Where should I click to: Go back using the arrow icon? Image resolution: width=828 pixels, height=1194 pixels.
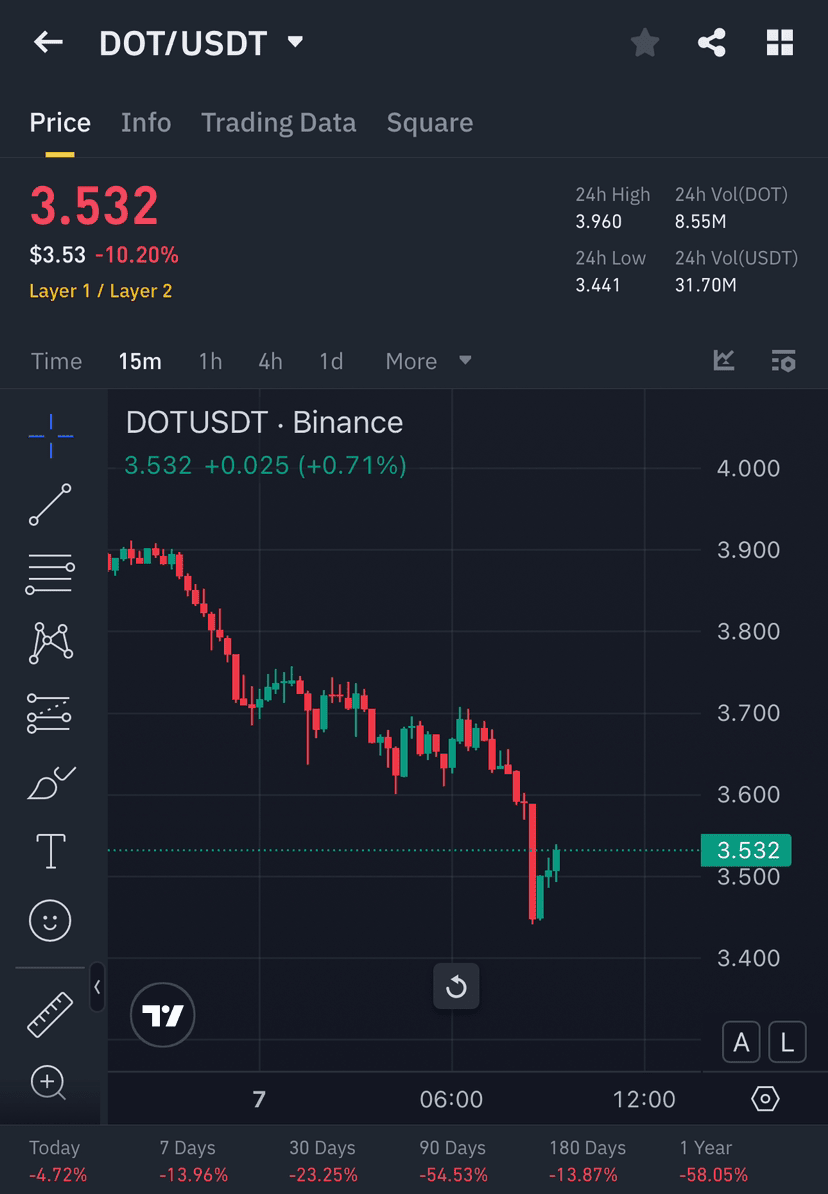(x=48, y=42)
